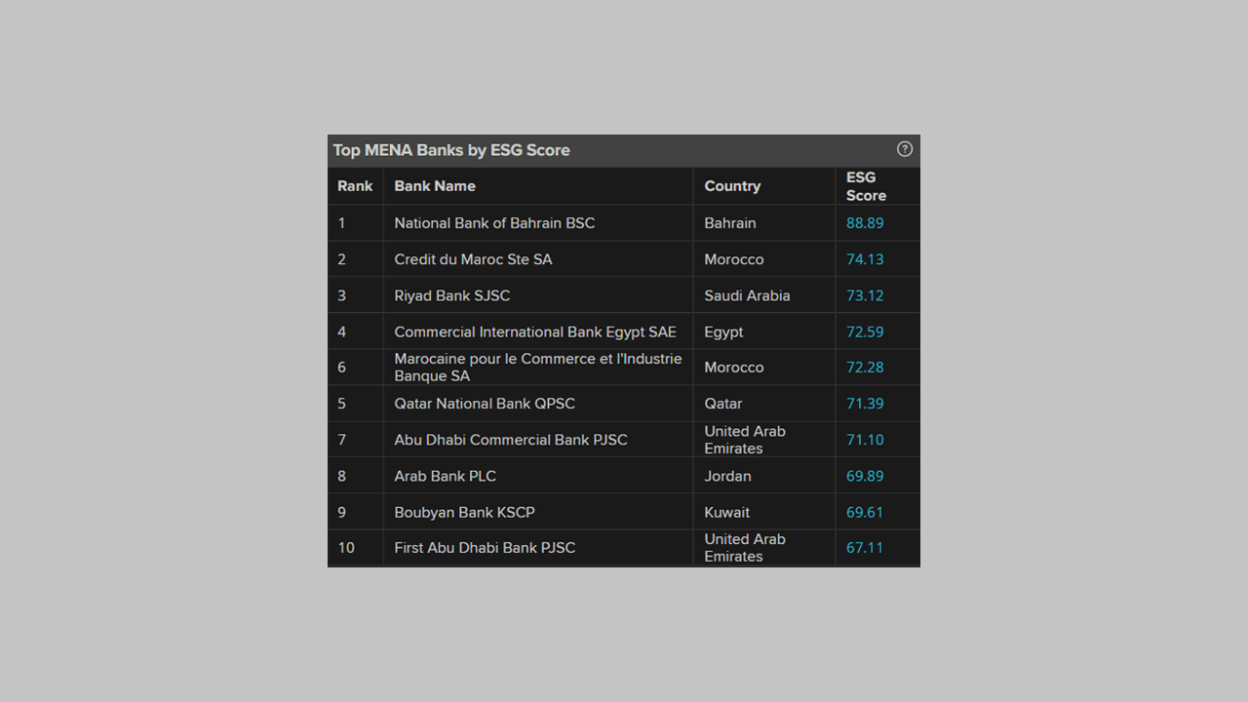Viewport: 1248px width, 702px height.
Task: Sort table by the Rank column header
Action: point(354,186)
